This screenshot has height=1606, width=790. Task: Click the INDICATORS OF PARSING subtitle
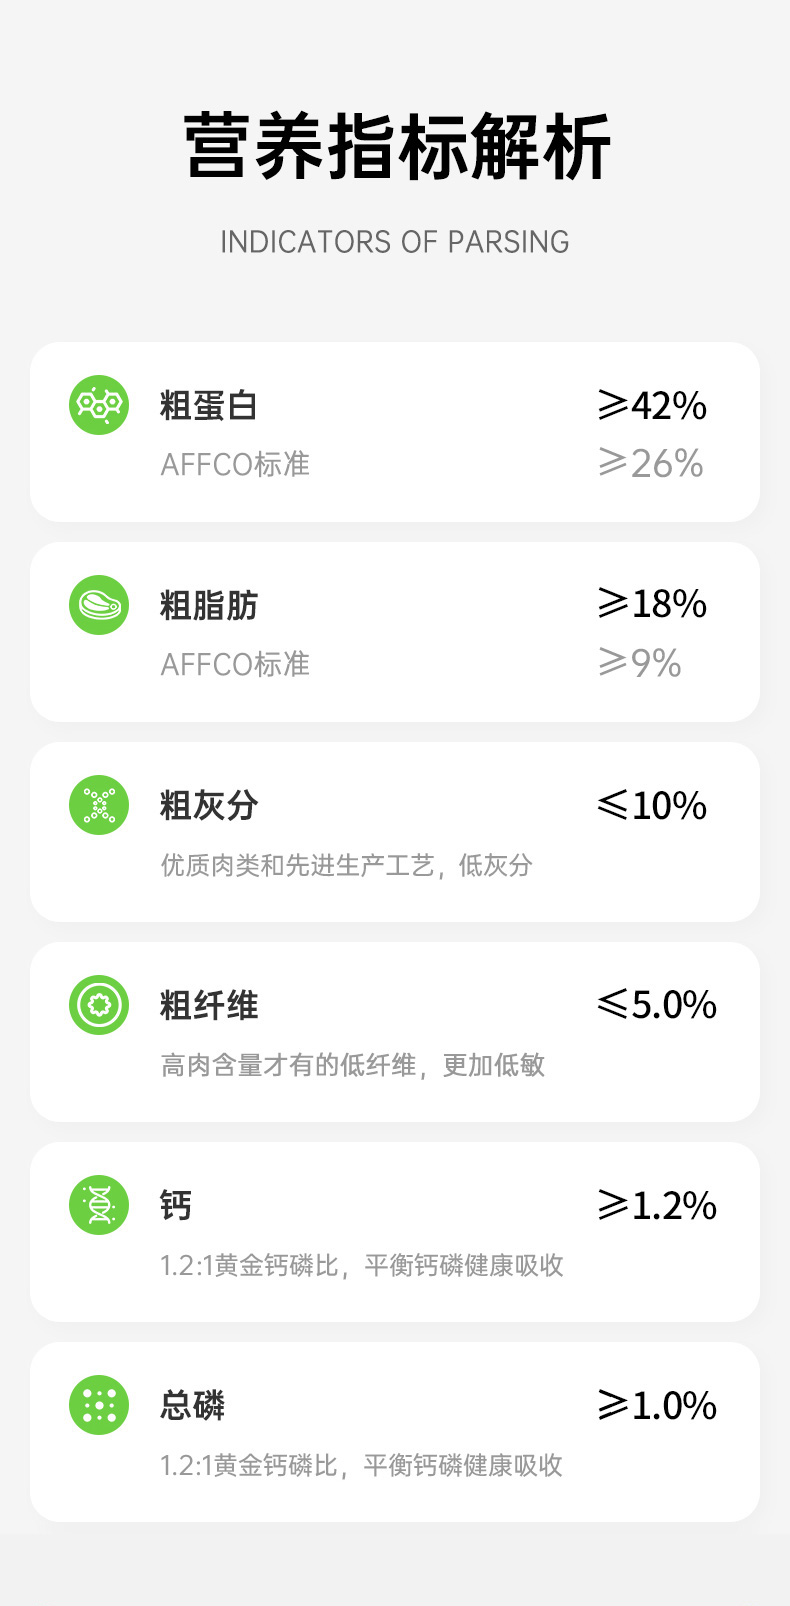click(x=395, y=242)
